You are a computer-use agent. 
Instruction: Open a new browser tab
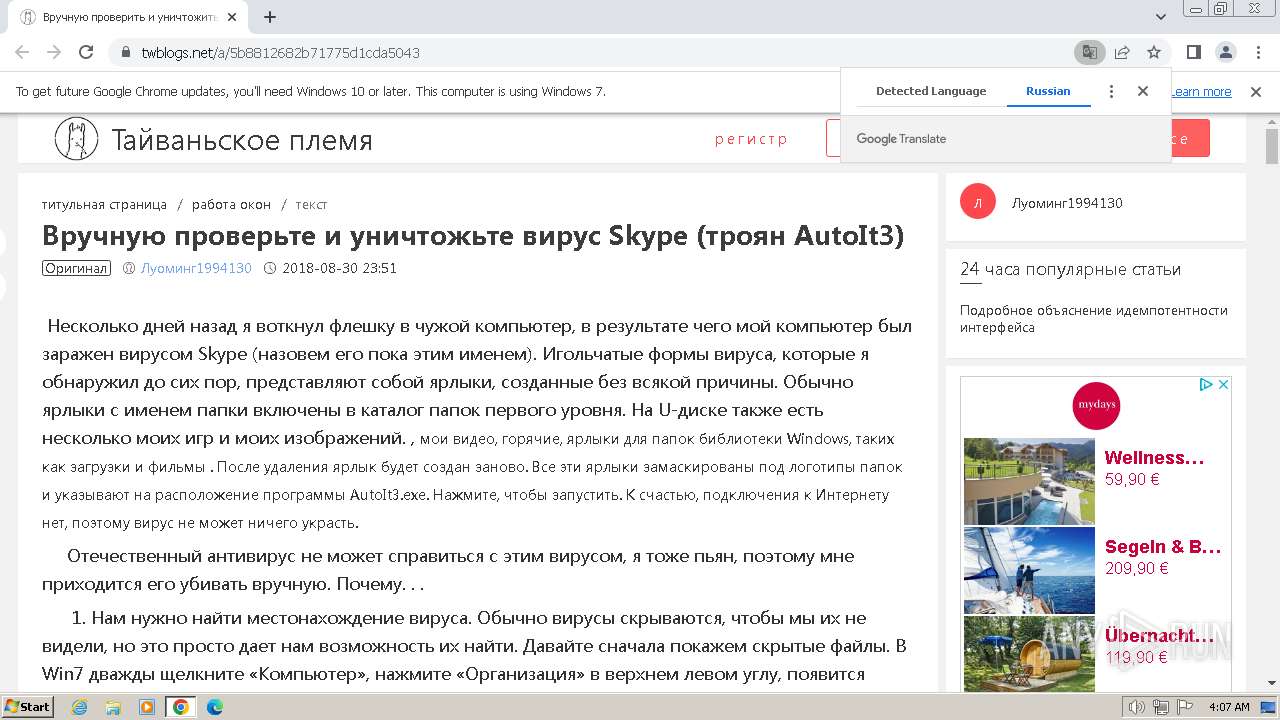click(270, 17)
